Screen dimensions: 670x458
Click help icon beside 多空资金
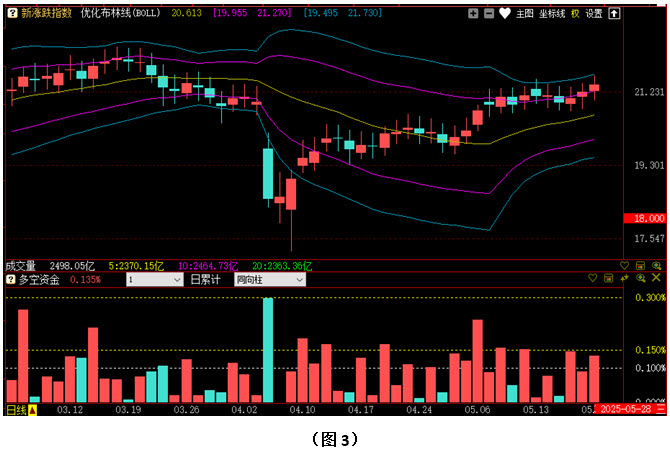click(x=11, y=279)
